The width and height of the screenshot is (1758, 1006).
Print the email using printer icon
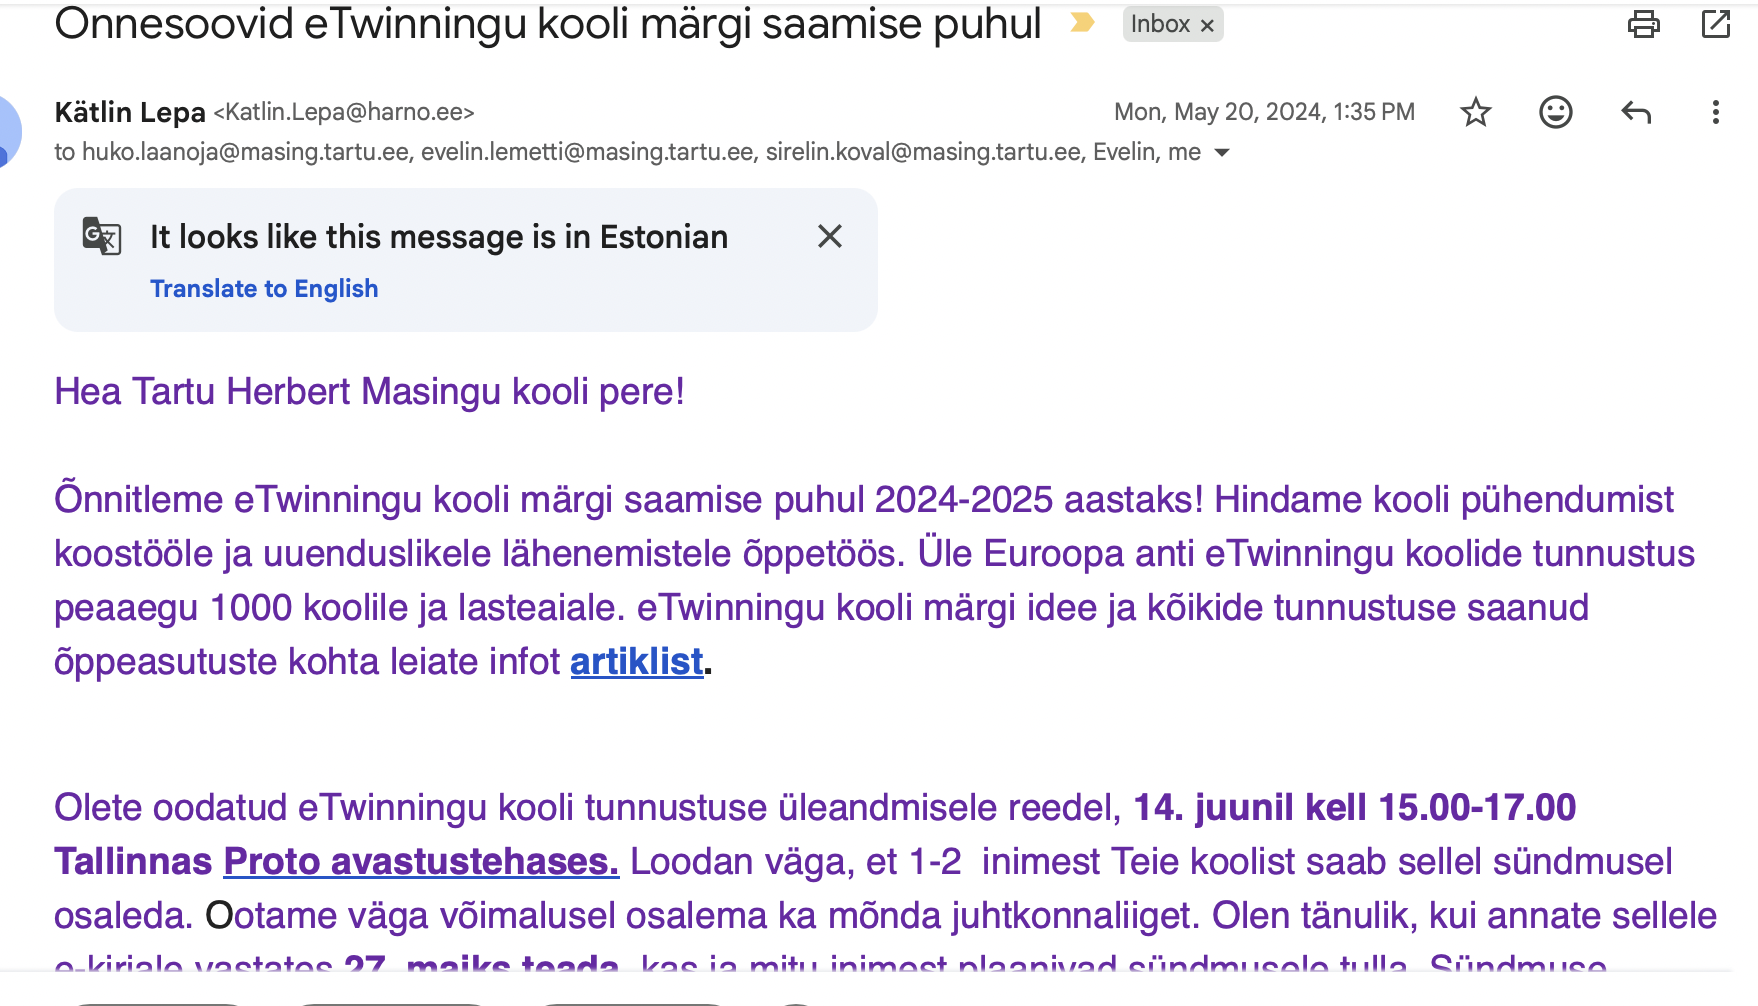[1643, 23]
